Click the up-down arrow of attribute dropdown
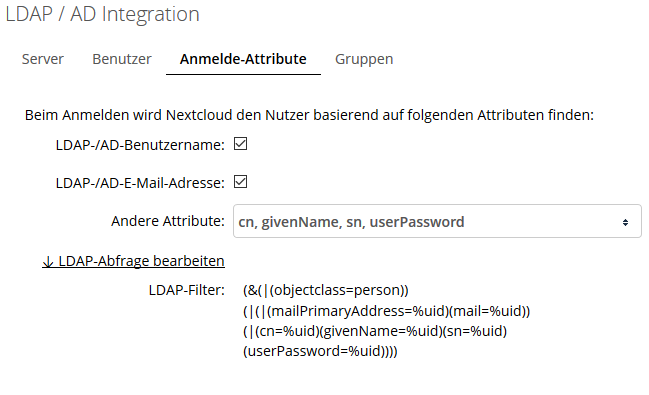This screenshot has width=649, height=395. (x=625, y=222)
